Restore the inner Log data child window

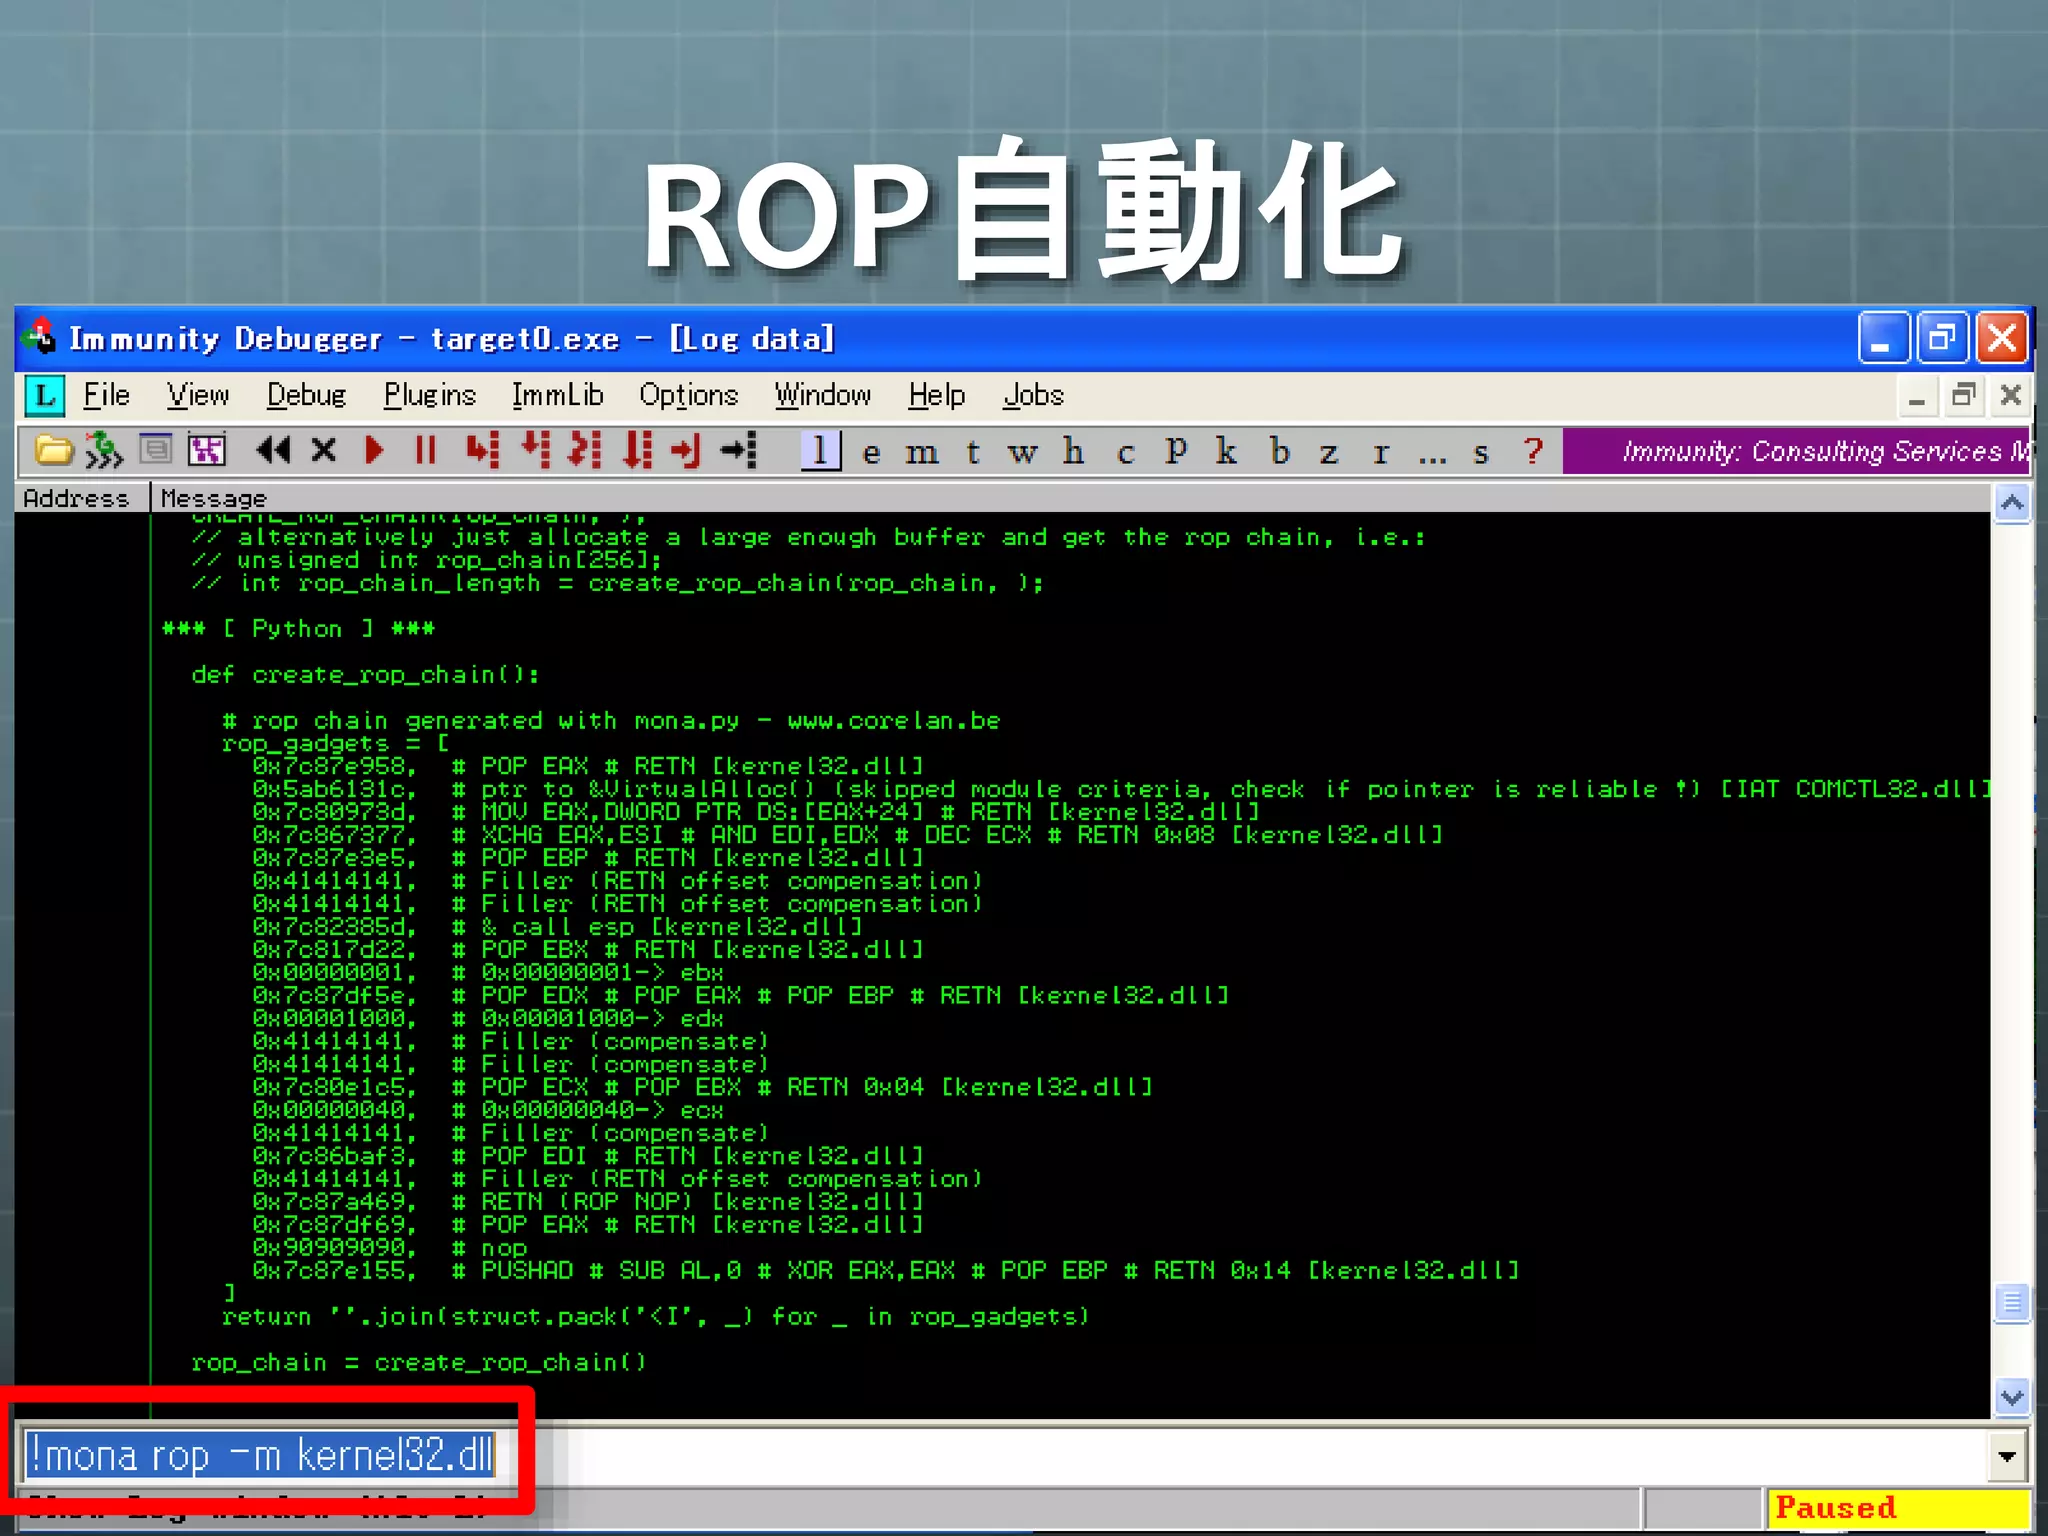(x=1963, y=396)
